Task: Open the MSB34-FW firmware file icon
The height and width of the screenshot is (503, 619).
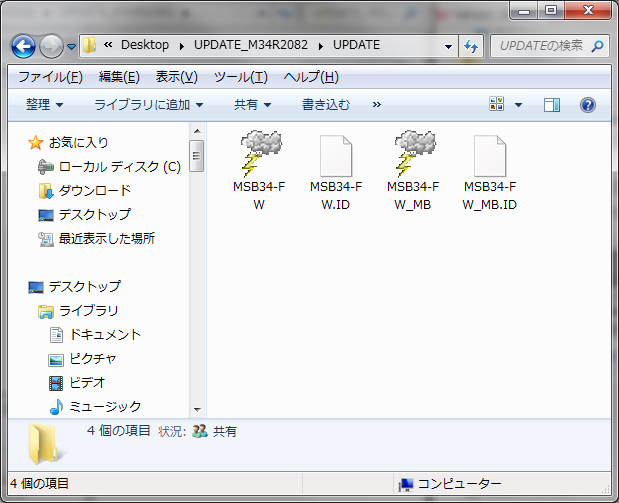Action: pos(258,155)
